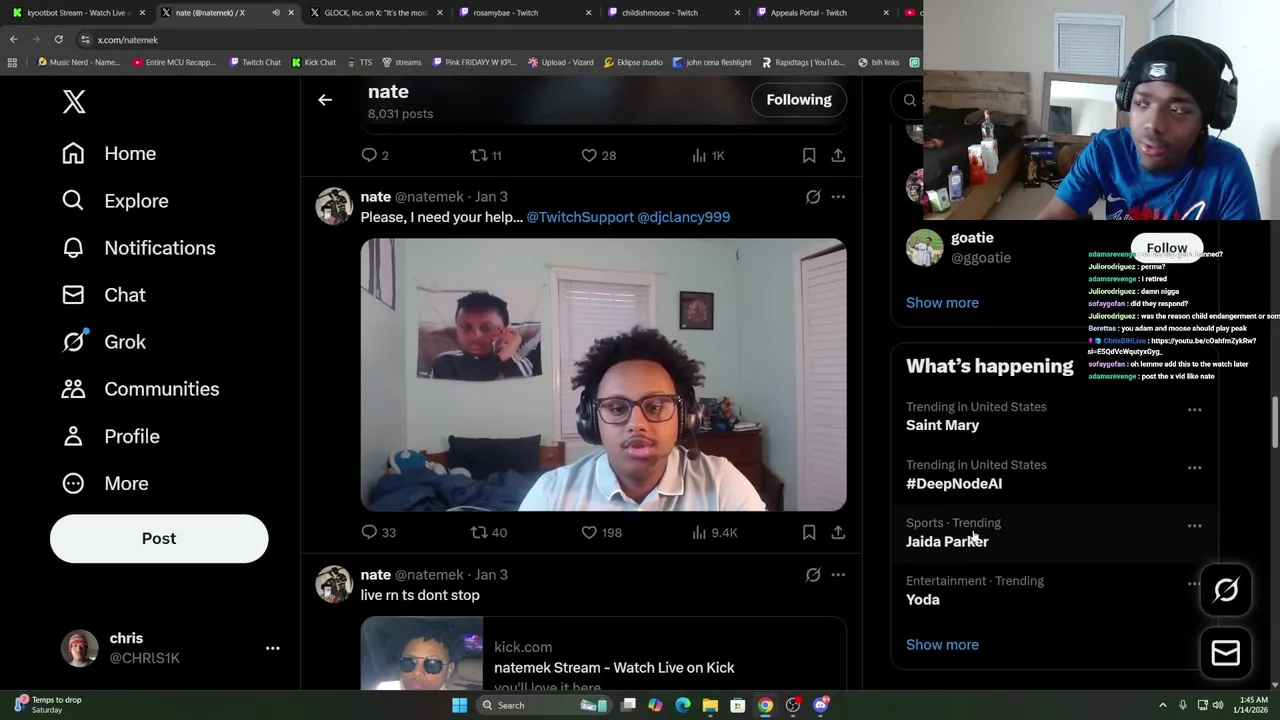
Task: Open more options for Jaida Parker trend
Action: click(1194, 526)
